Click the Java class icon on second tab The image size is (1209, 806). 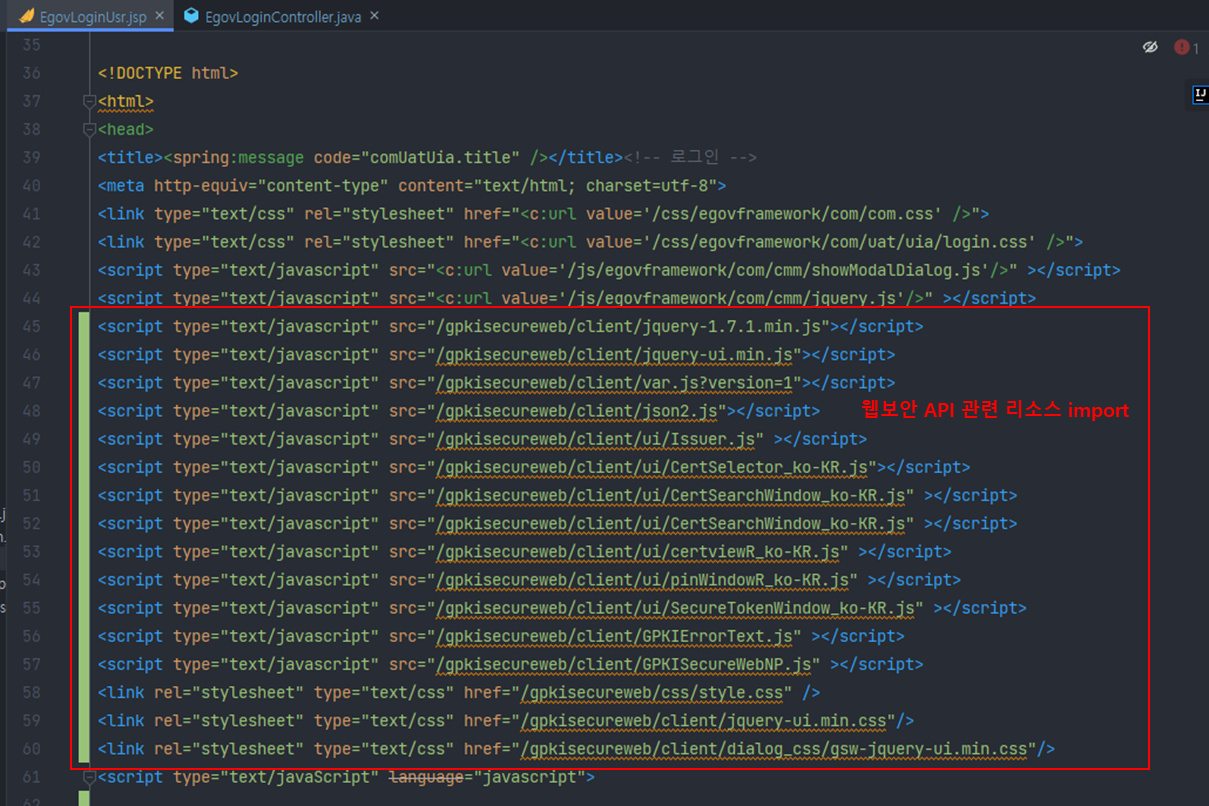[191, 17]
